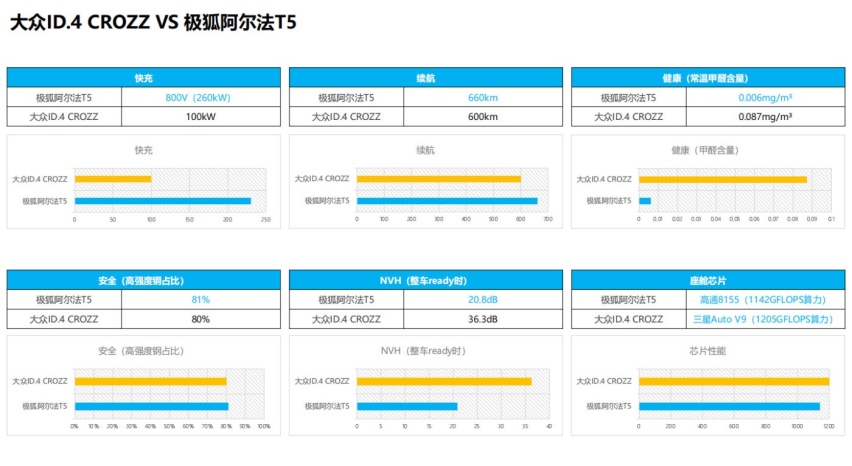Select the 续航 table header
The width and height of the screenshot is (852, 466).
[425, 78]
